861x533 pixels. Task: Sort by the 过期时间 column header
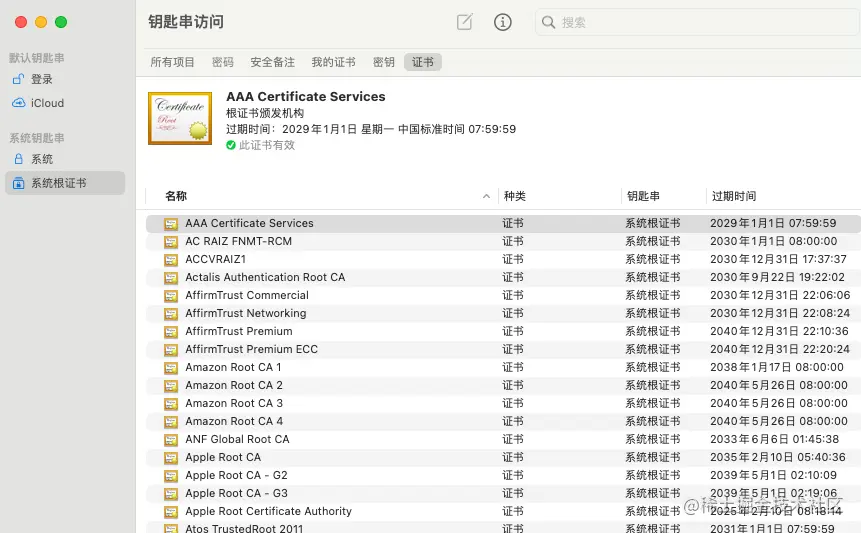click(x=734, y=196)
